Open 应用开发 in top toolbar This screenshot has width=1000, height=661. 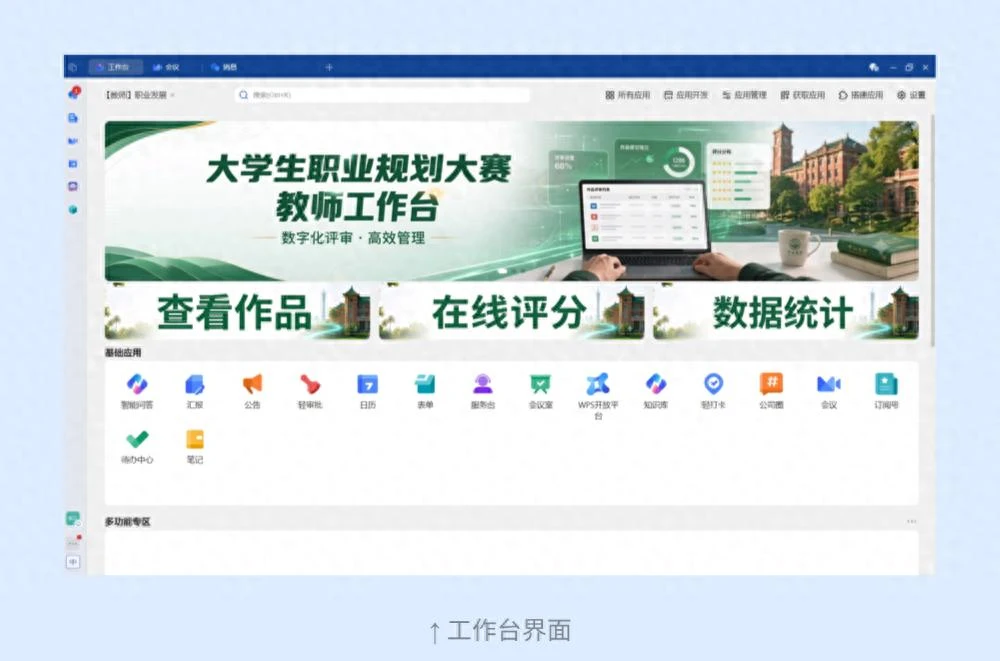(686, 95)
